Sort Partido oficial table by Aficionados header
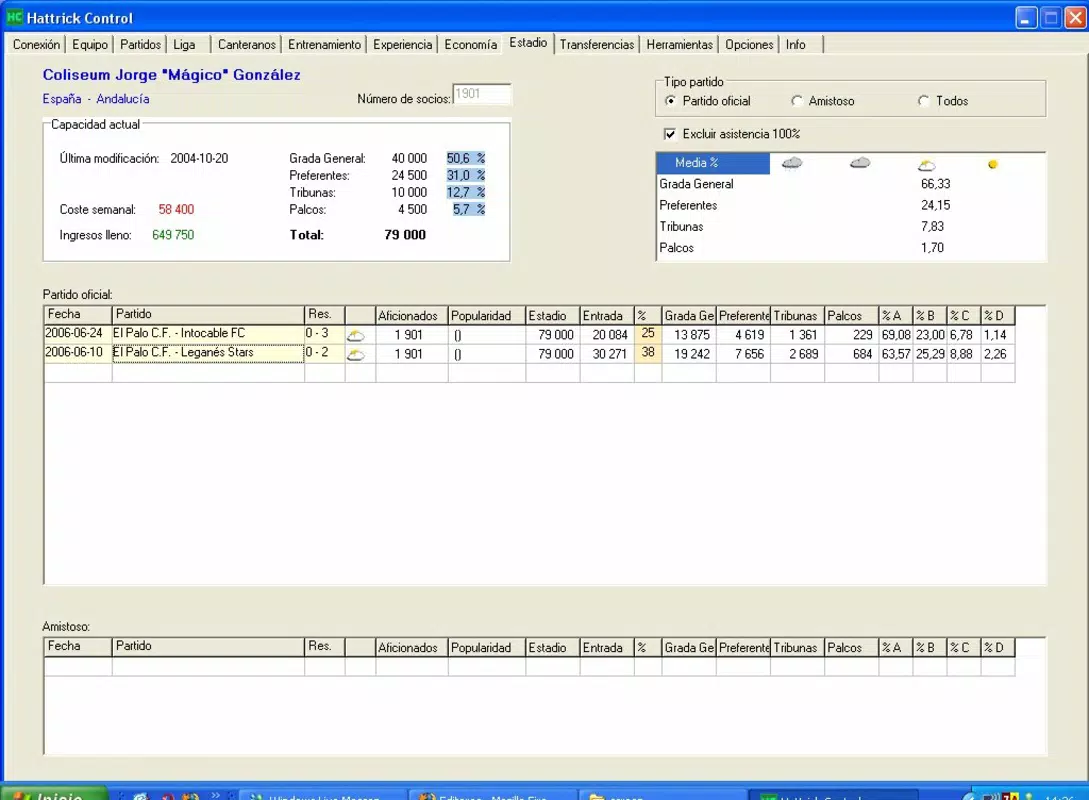This screenshot has width=1089, height=800. (412, 316)
